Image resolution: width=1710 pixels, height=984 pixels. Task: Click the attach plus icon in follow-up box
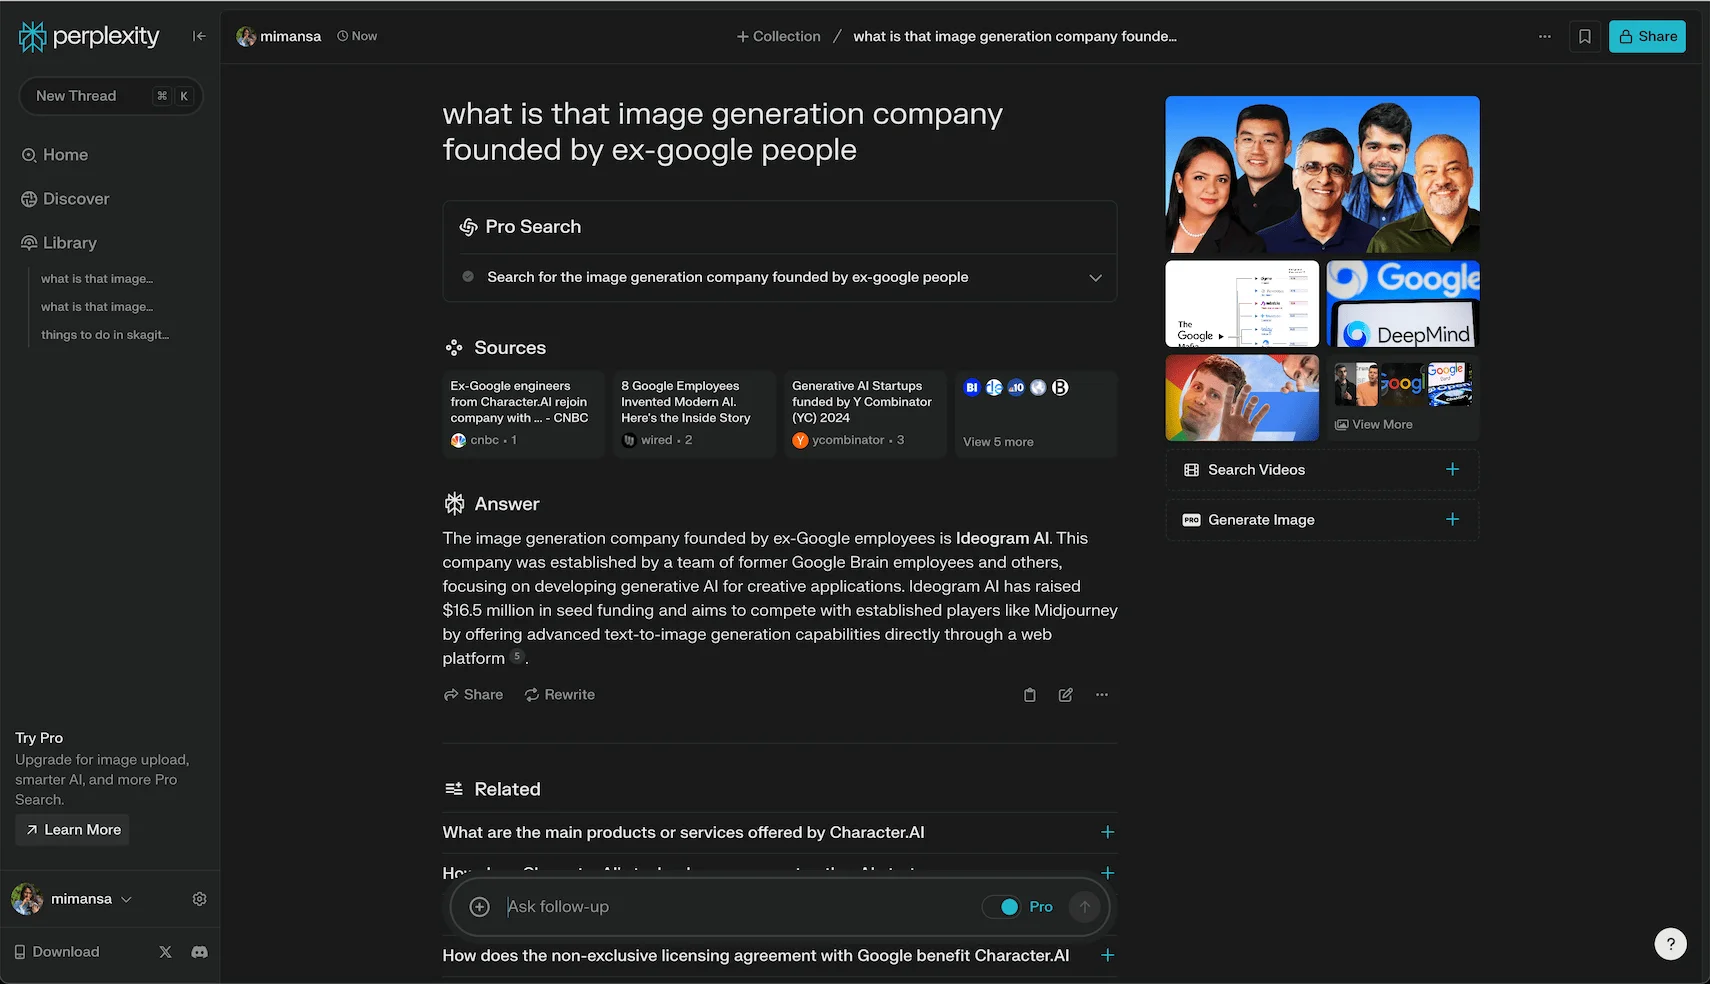[480, 907]
